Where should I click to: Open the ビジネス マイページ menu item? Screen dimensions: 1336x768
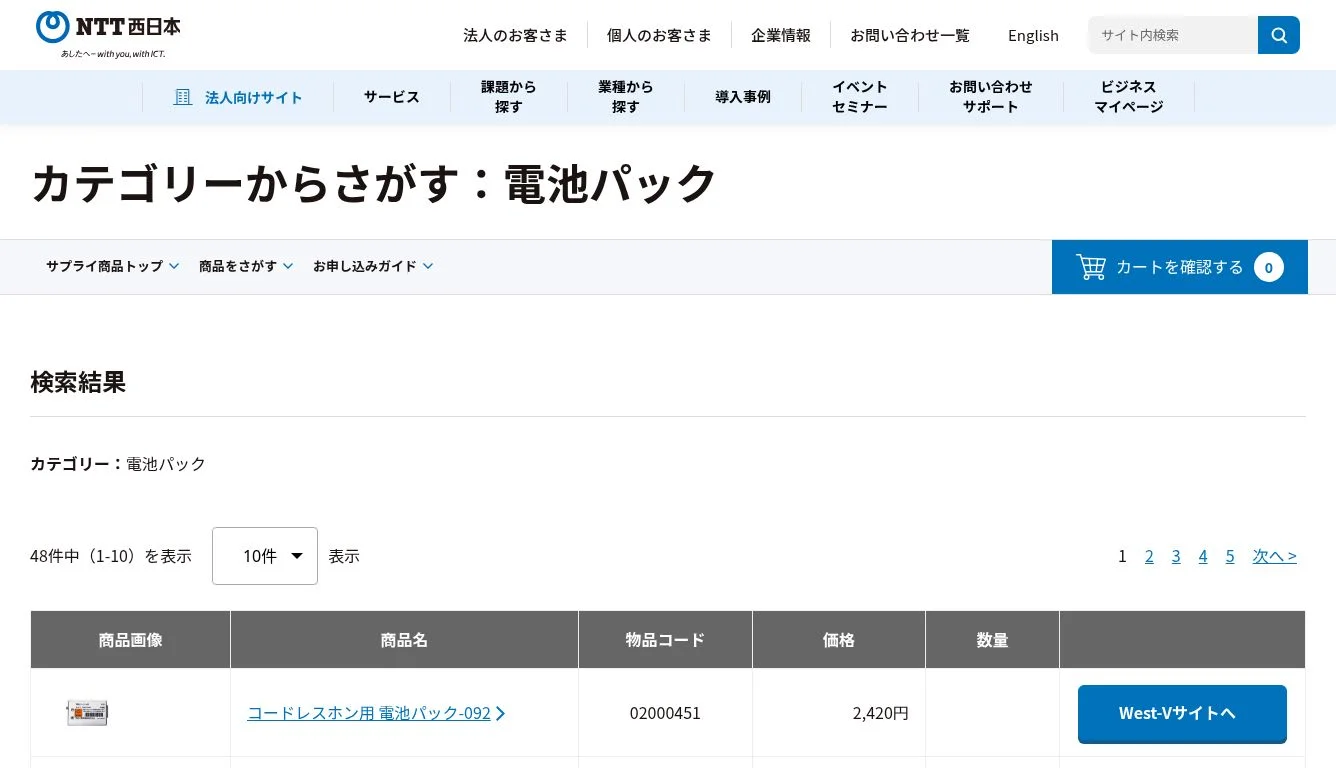tap(1129, 97)
